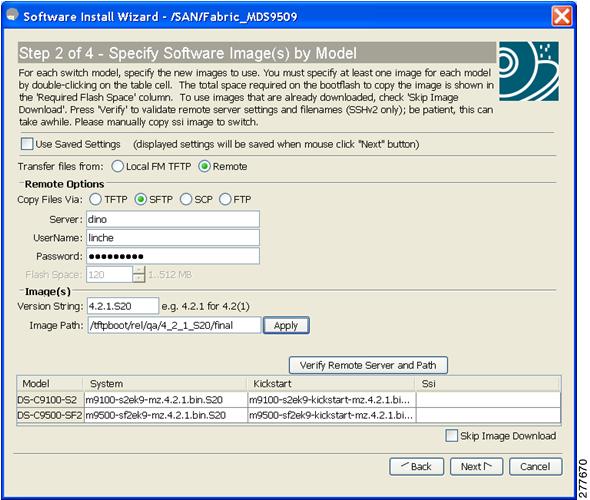590x500 pixels.
Task: Select the Remote transfer option
Action: point(204,166)
